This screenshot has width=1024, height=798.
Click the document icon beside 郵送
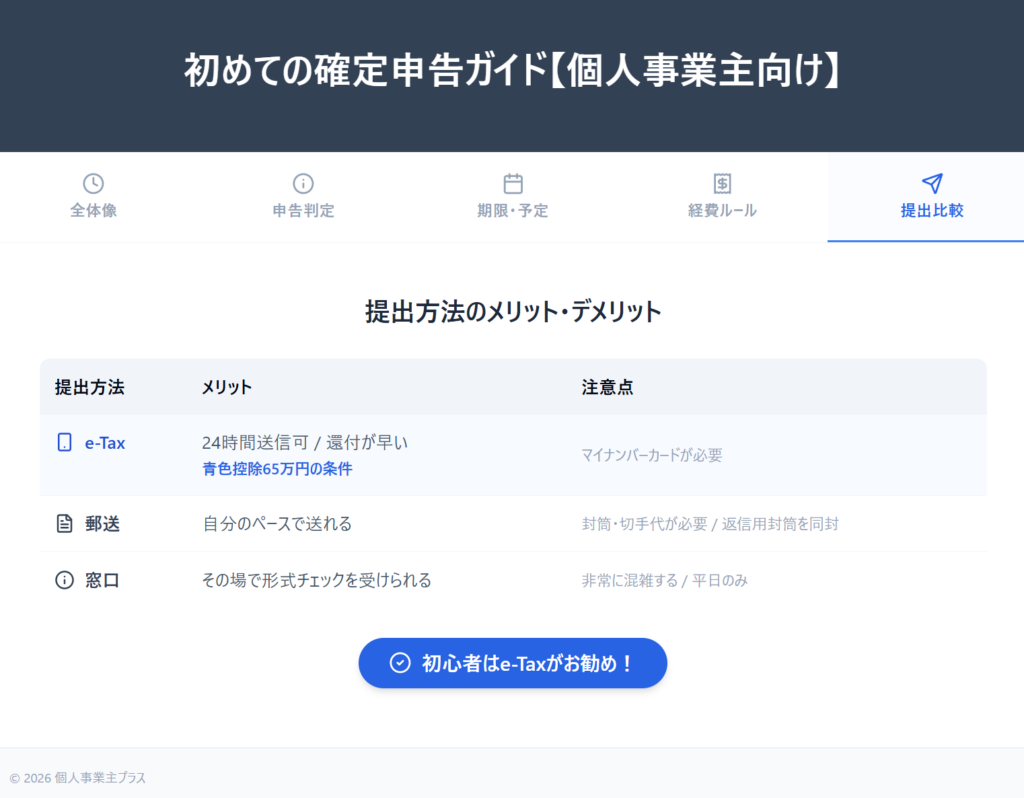pyautogui.click(x=62, y=523)
